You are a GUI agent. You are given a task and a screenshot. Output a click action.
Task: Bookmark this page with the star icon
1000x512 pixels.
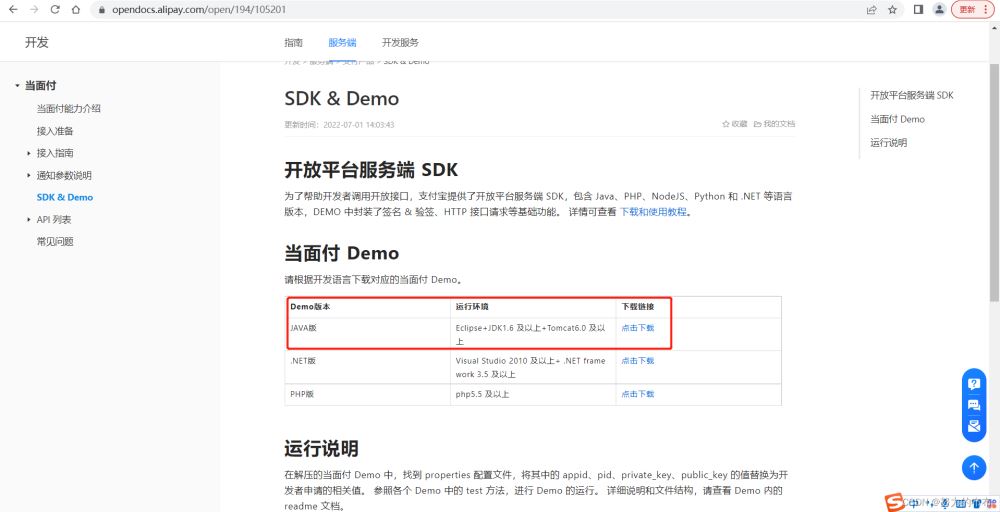892,9
